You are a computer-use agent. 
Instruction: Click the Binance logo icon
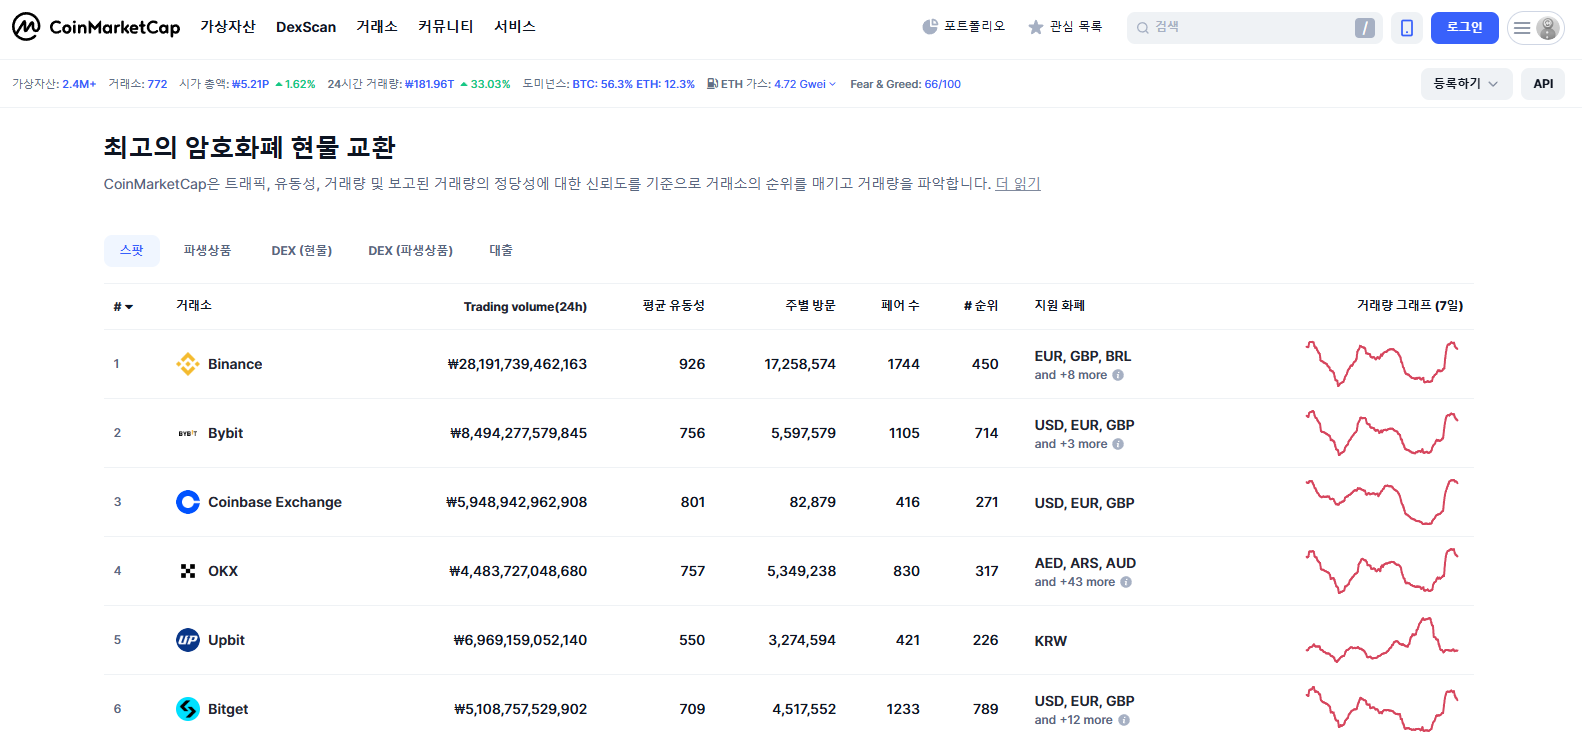(x=188, y=364)
